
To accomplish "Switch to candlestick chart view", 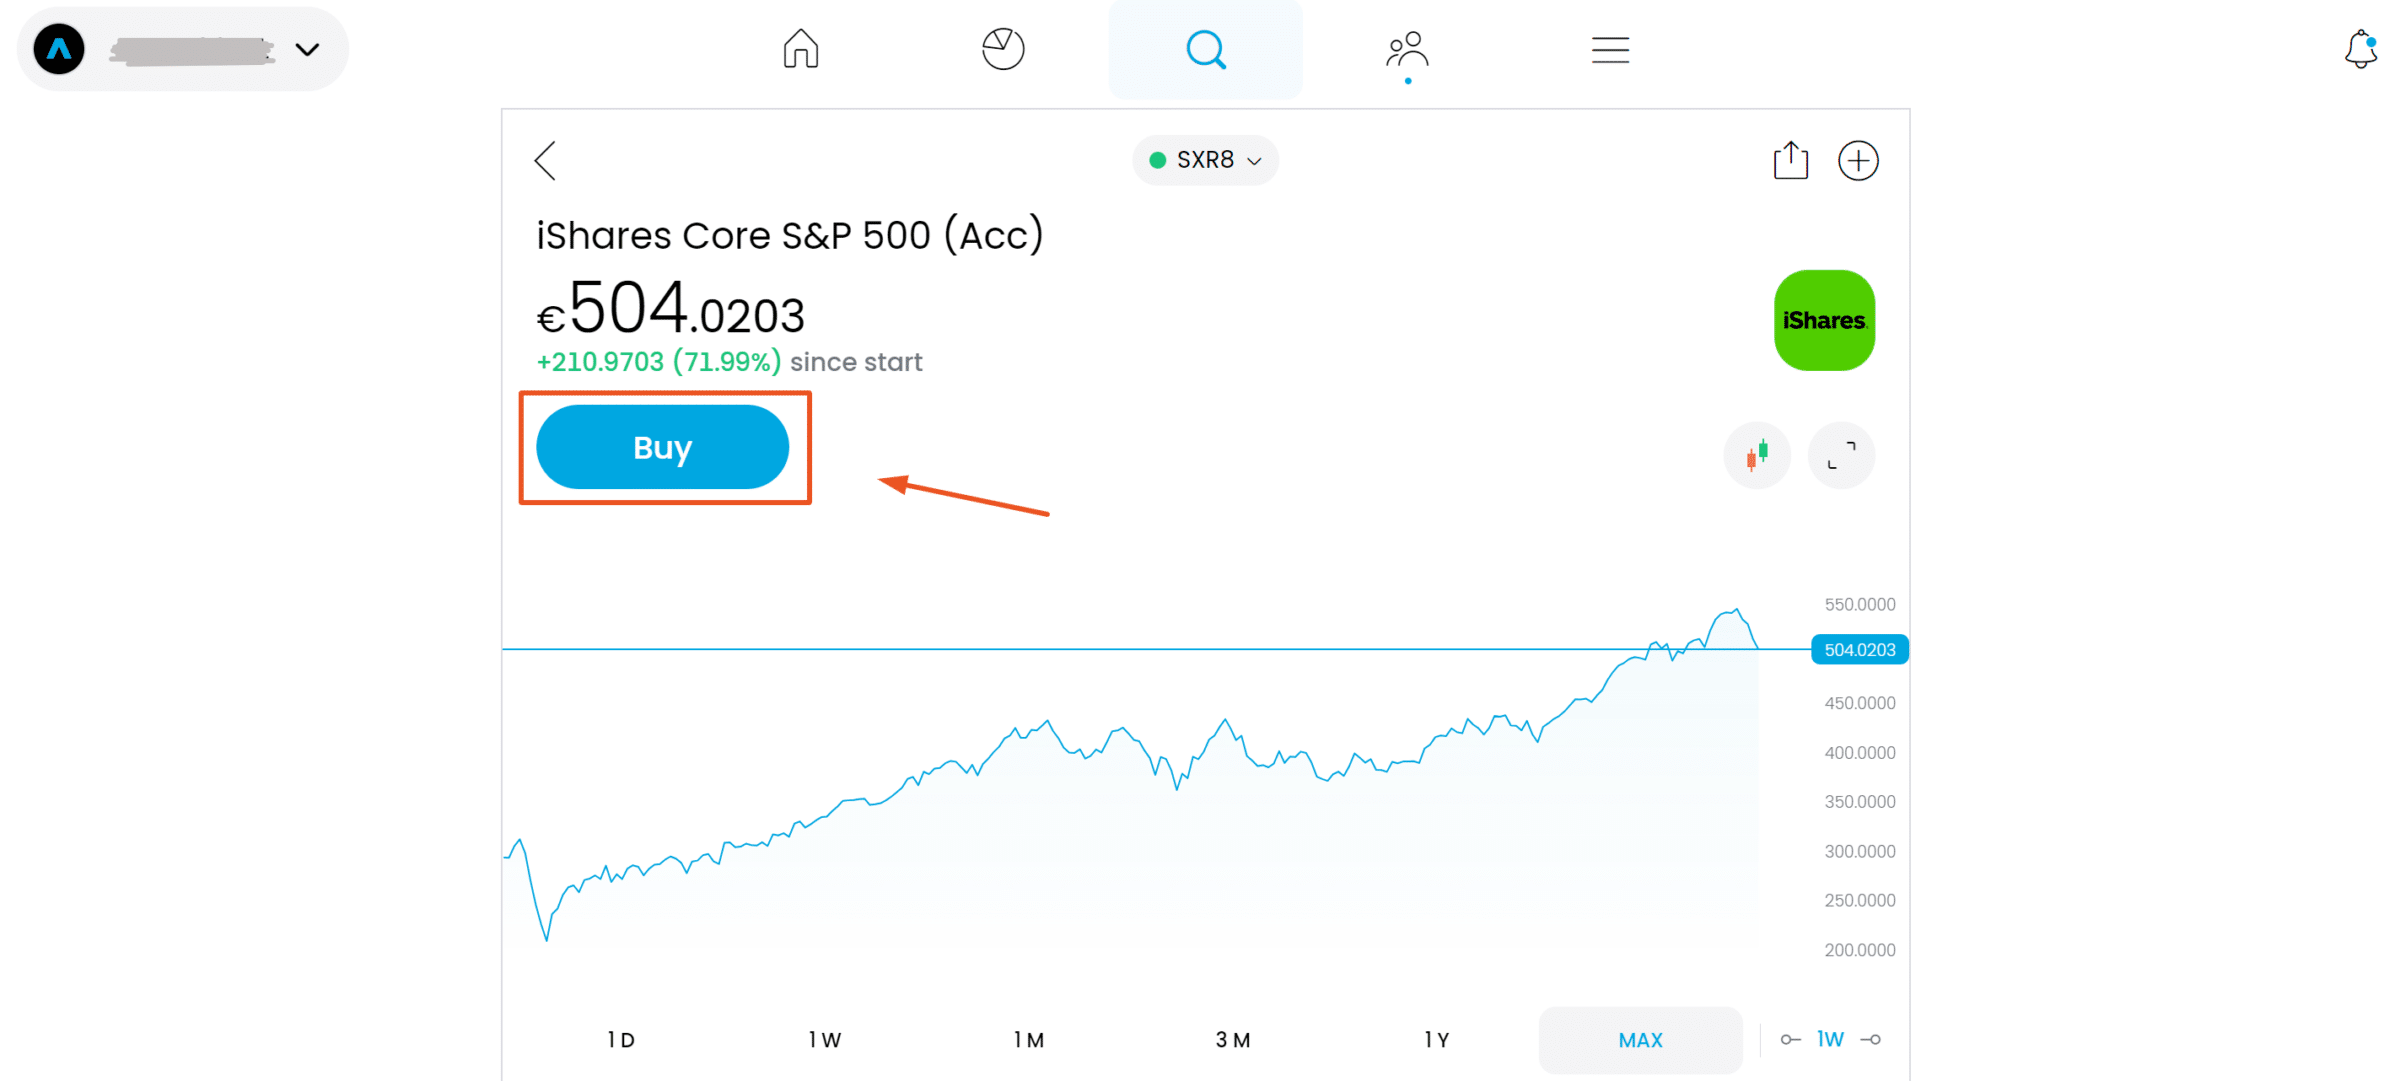I will pyautogui.click(x=1757, y=456).
